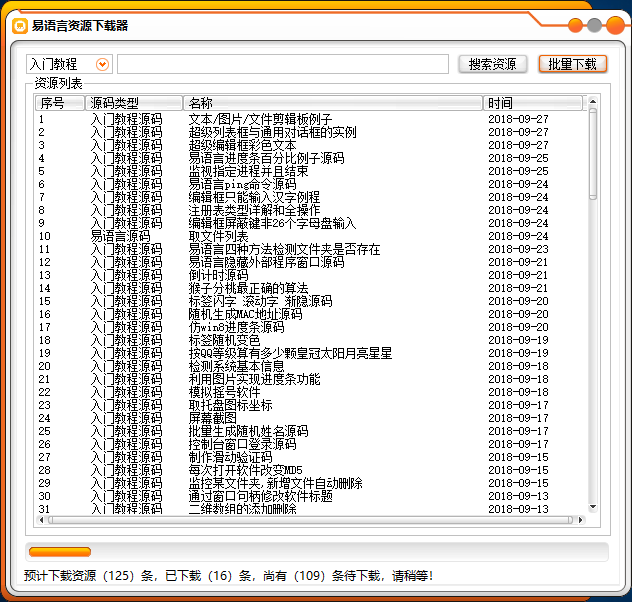This screenshot has width=632, height=602.
Task: Click the 搜索资源 button
Action: pos(492,64)
